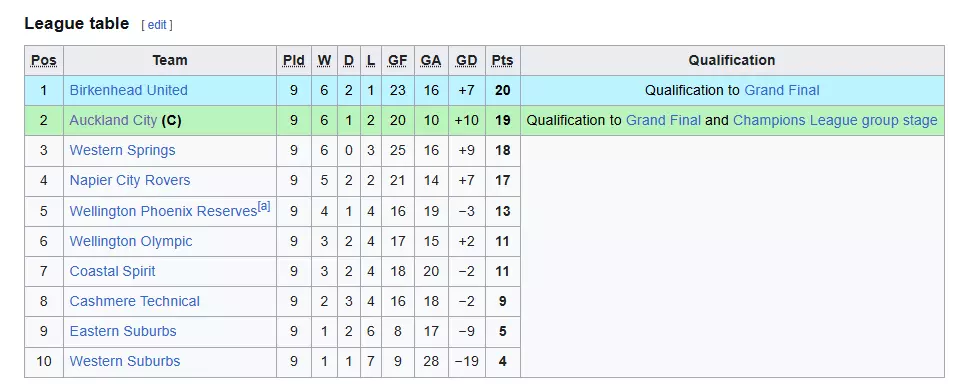Screen dimensions: 971x384
Task: Open the Eastern Suburbs team page
Action: click(x=123, y=331)
